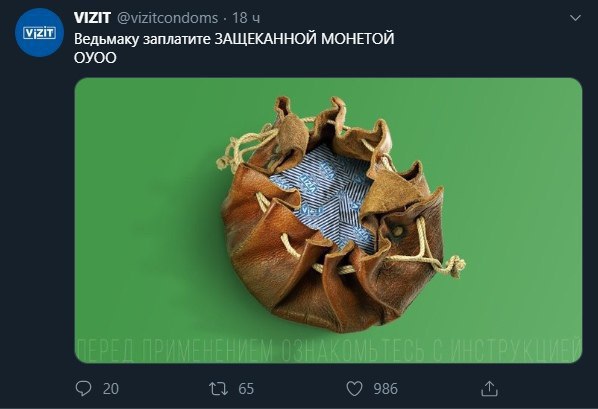Screen dimensions: 598x409
Task: Click the reply count 20
Action: (111, 389)
